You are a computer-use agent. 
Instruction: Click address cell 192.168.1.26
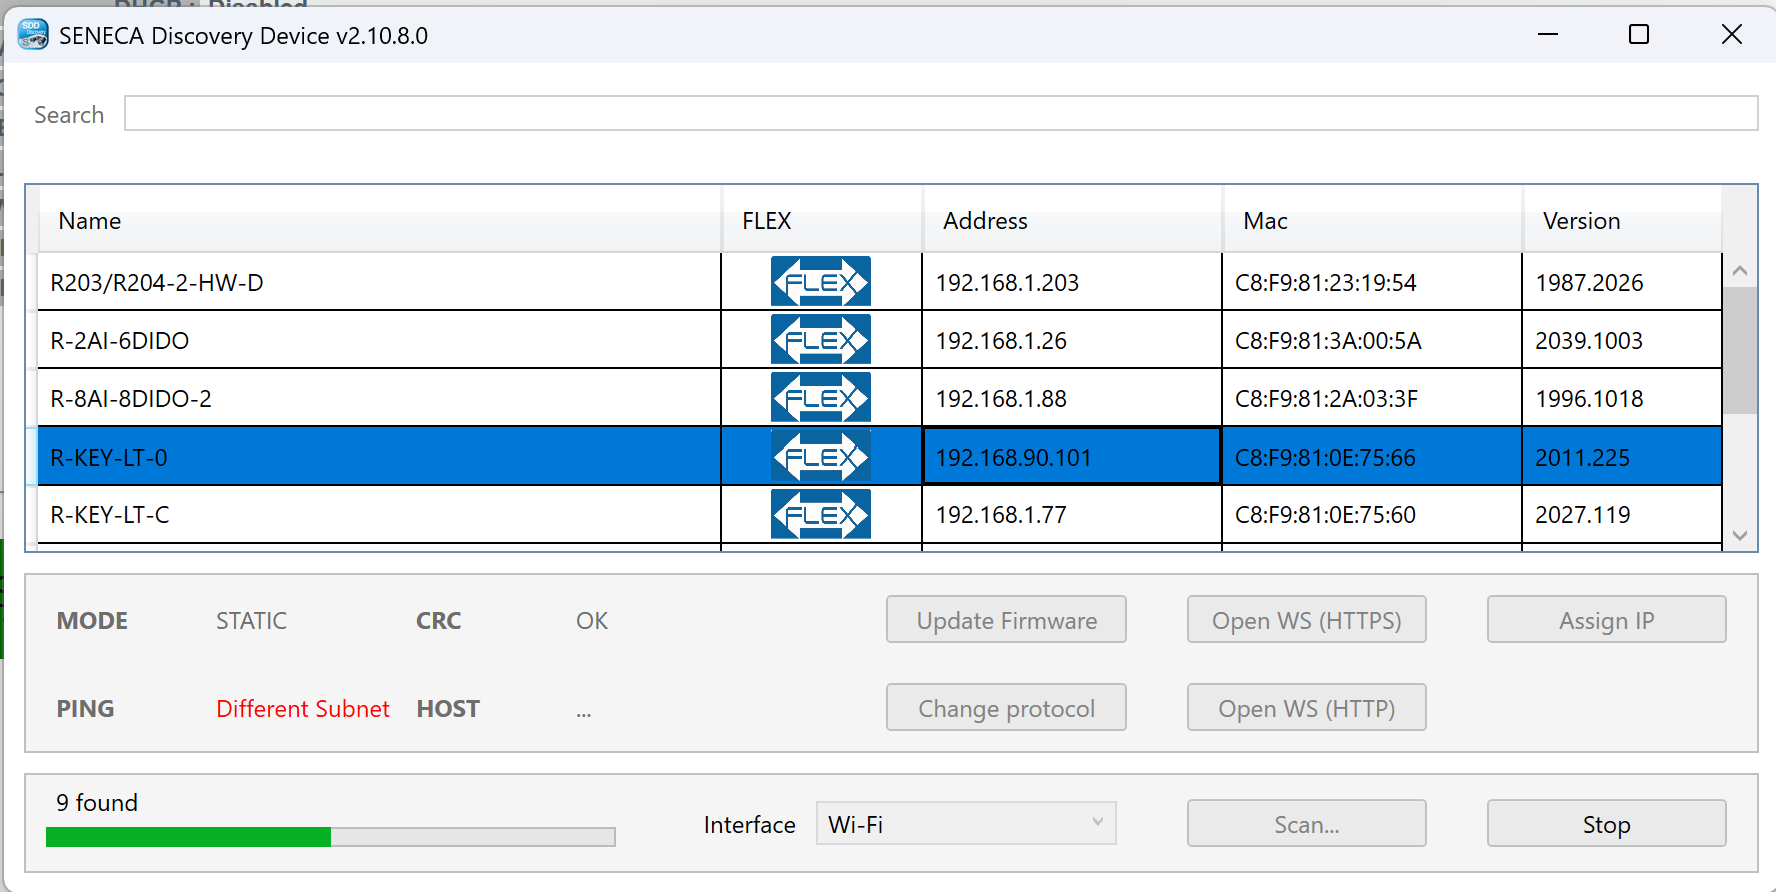pos(1072,340)
